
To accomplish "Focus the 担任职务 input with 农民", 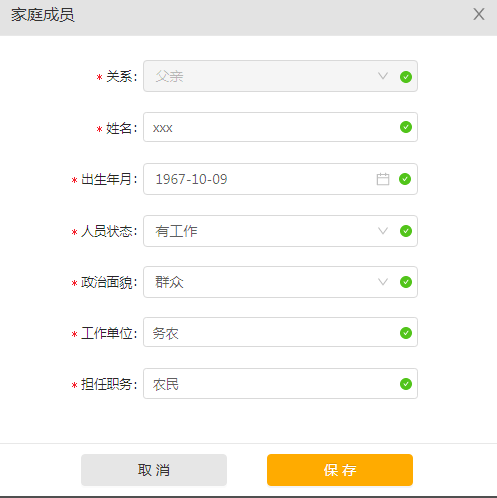I will point(280,383).
